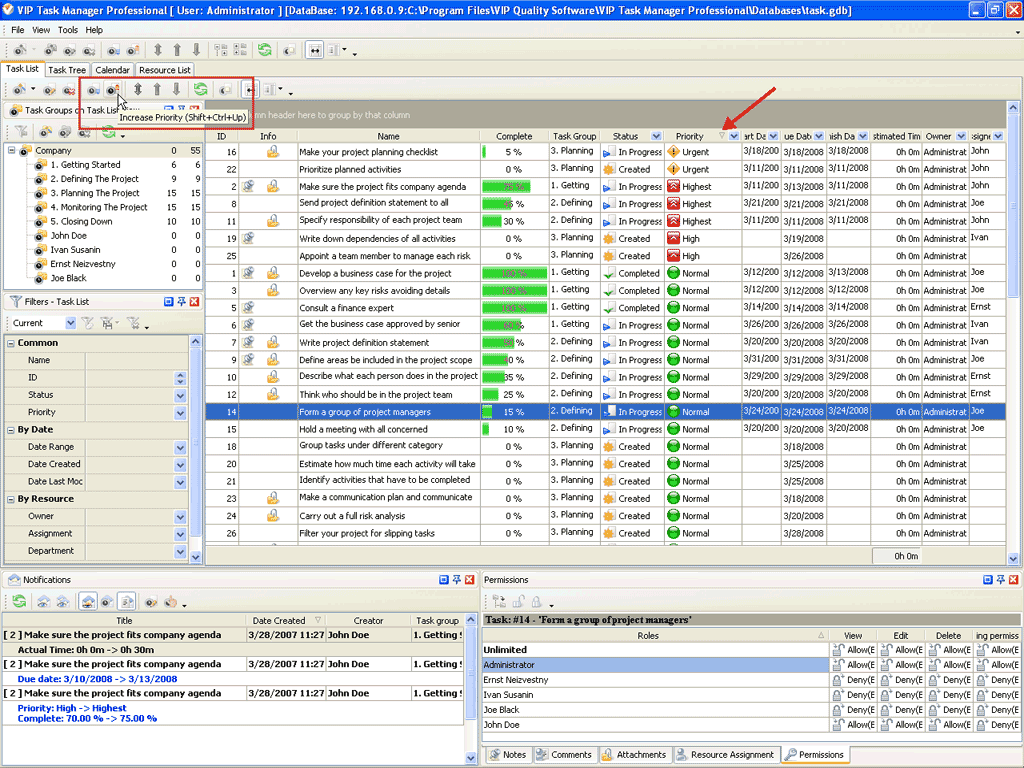Open the Resource Assignment tab
Image resolution: width=1024 pixels, height=768 pixels.
coord(725,755)
